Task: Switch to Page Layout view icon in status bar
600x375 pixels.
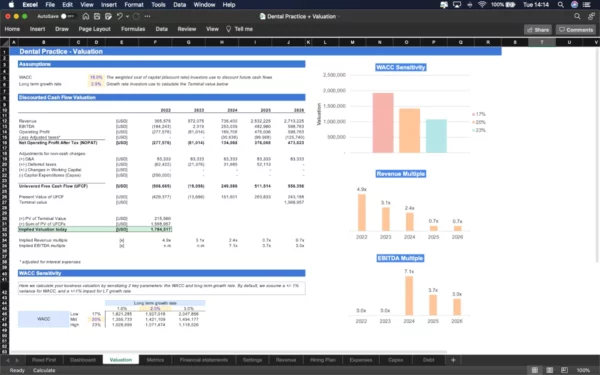Action: (x=549, y=370)
